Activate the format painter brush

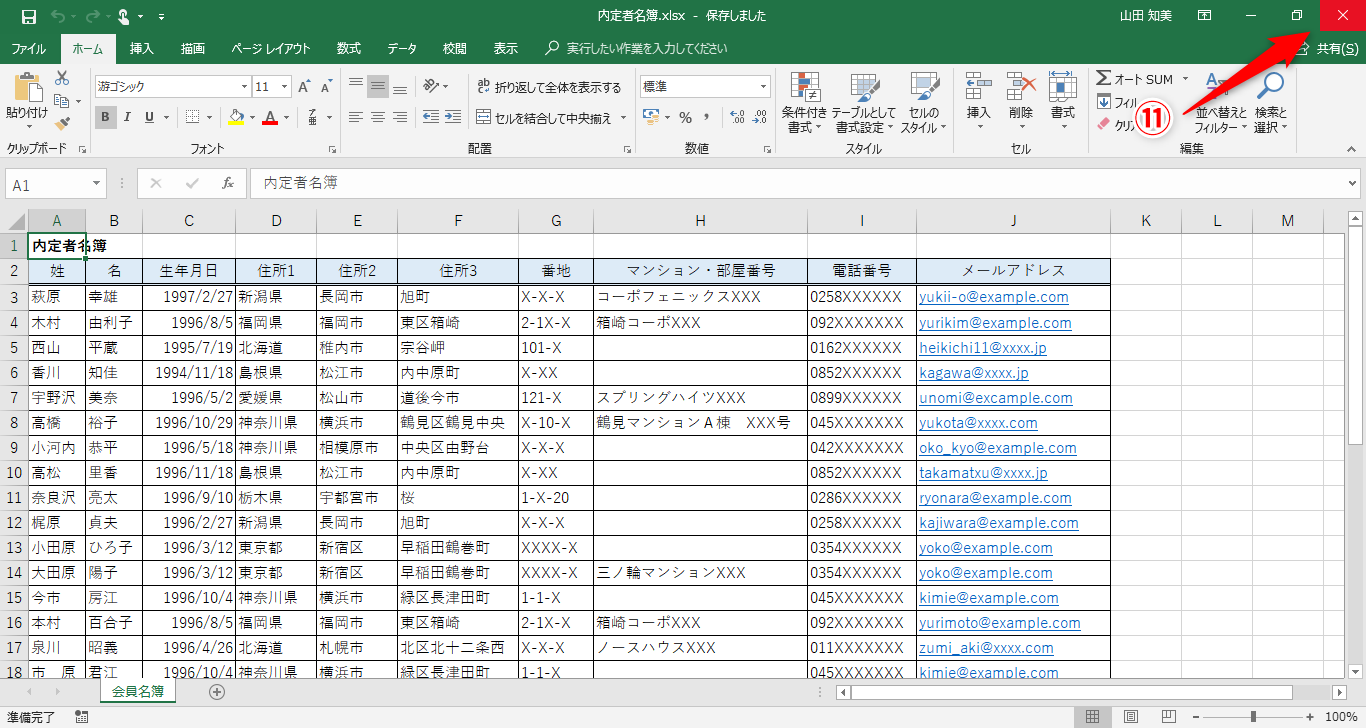coord(62,124)
